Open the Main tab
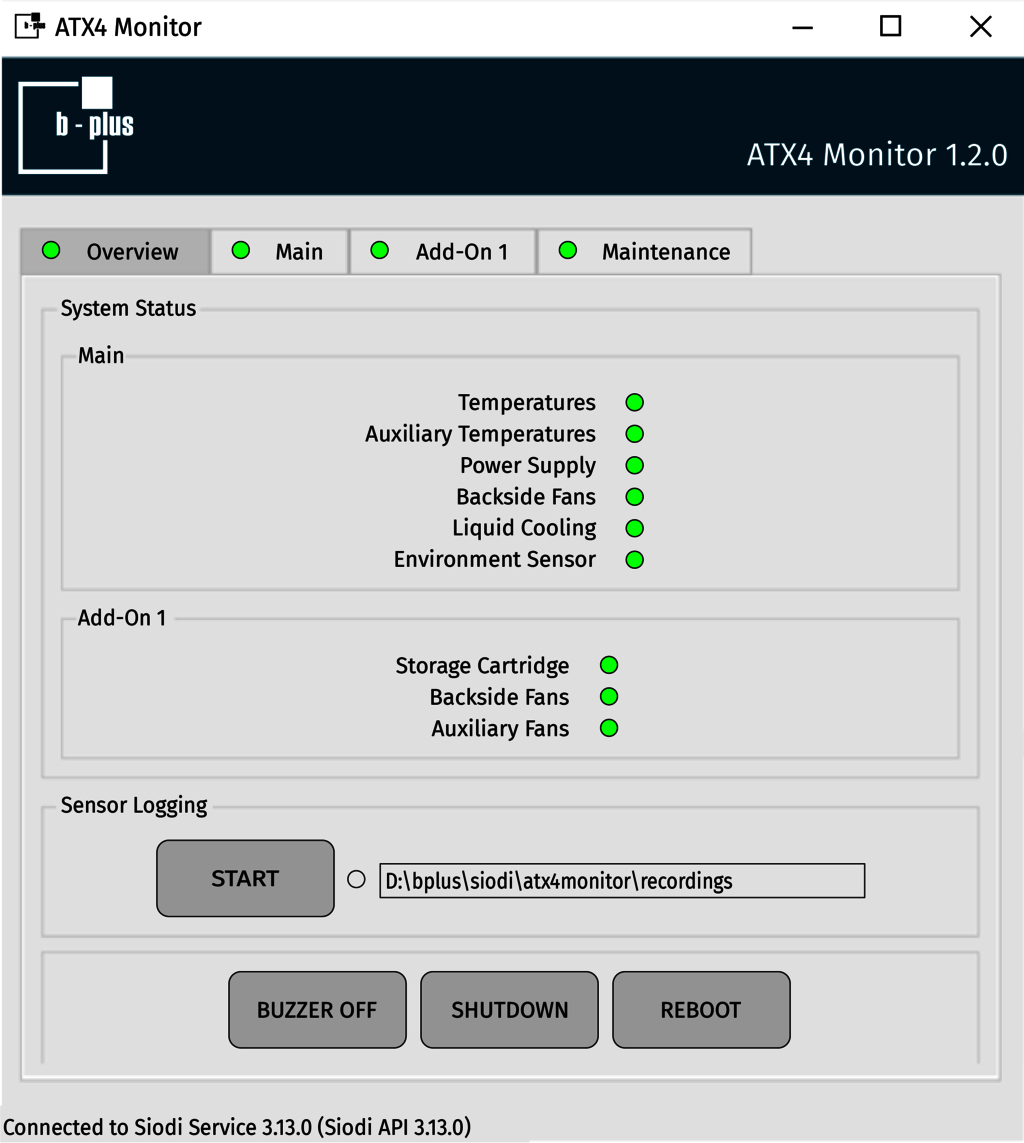Image resolution: width=1024 pixels, height=1143 pixels. click(279, 251)
